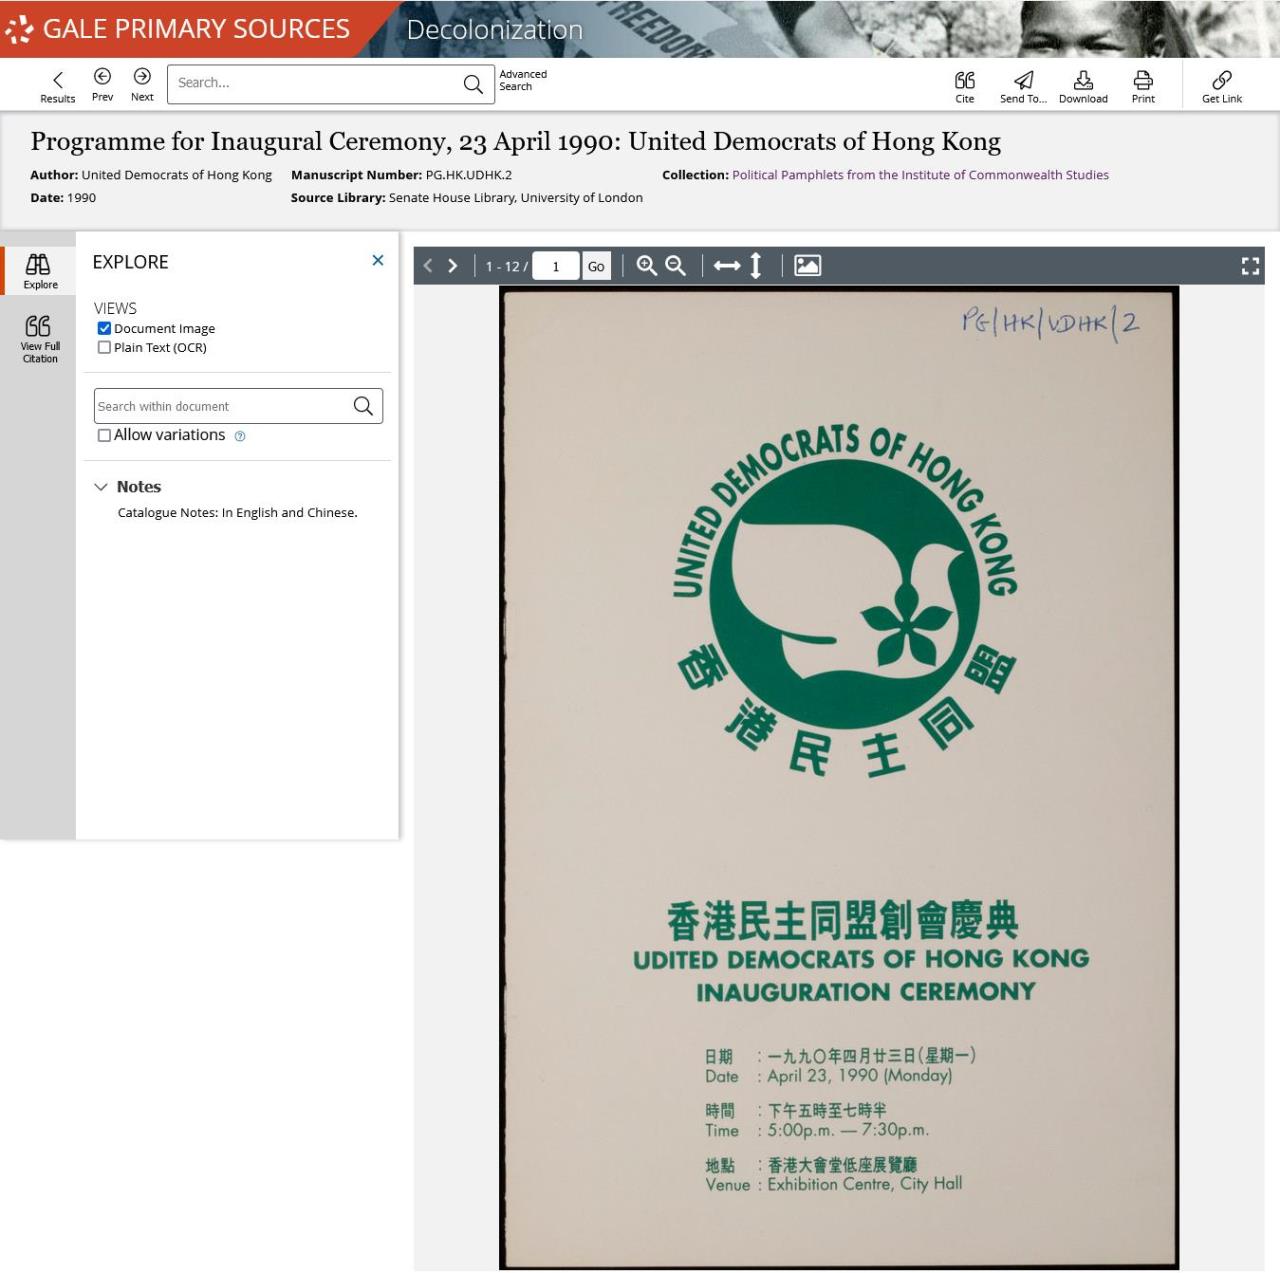Open View Full Citation
The image size is (1280, 1273).
38,338
